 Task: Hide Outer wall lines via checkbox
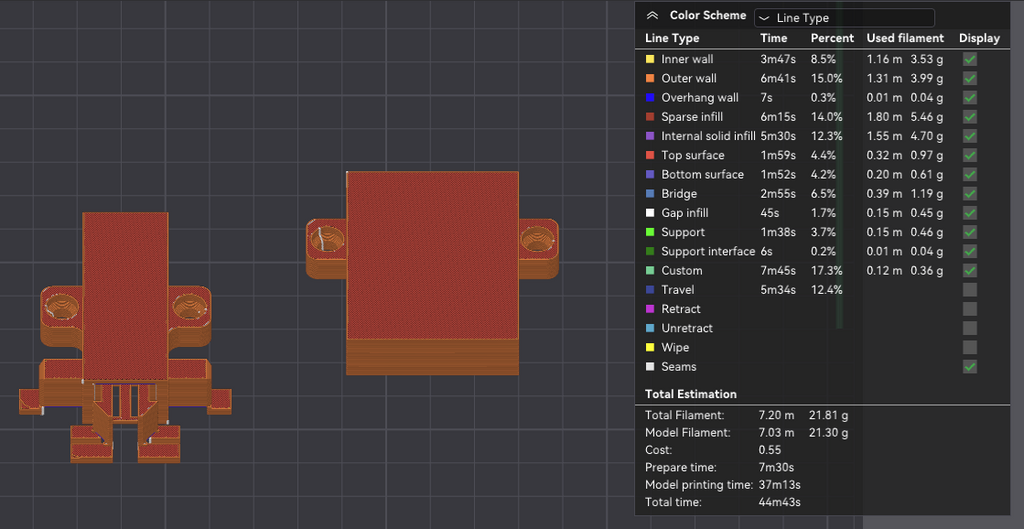[x=970, y=78]
